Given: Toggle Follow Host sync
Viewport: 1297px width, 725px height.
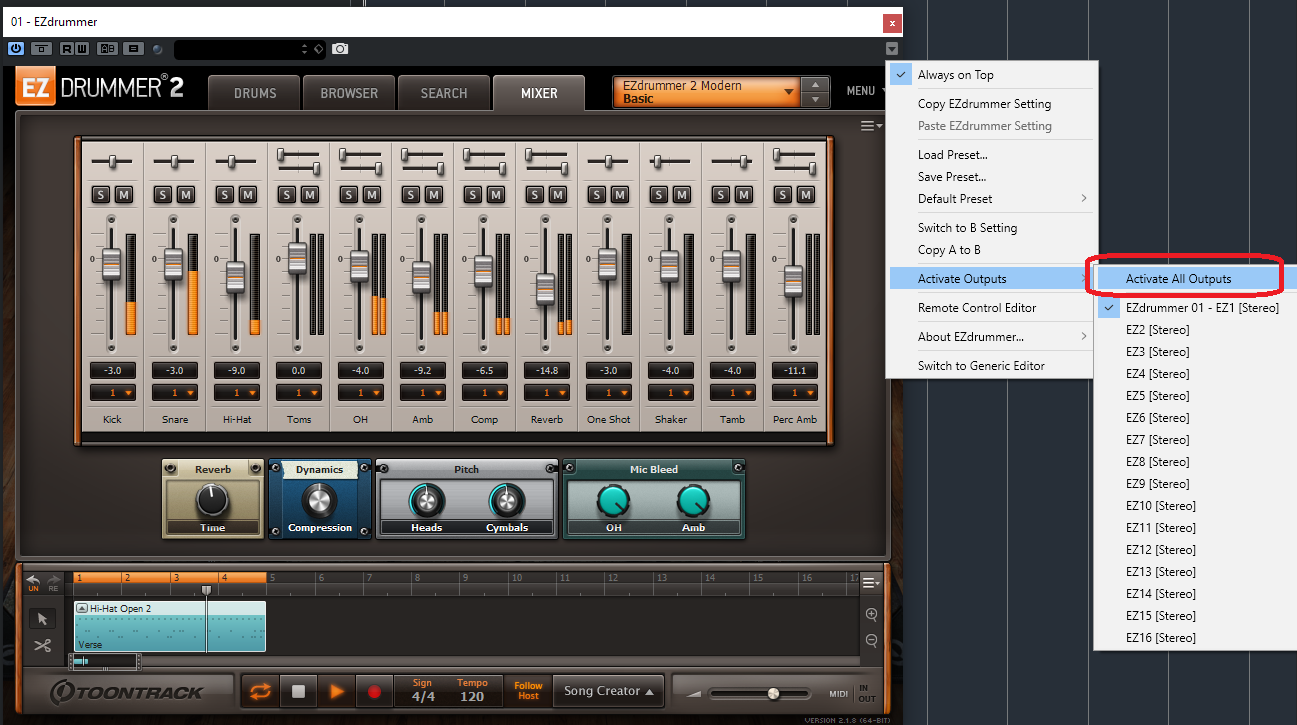Looking at the screenshot, I should pos(528,691).
